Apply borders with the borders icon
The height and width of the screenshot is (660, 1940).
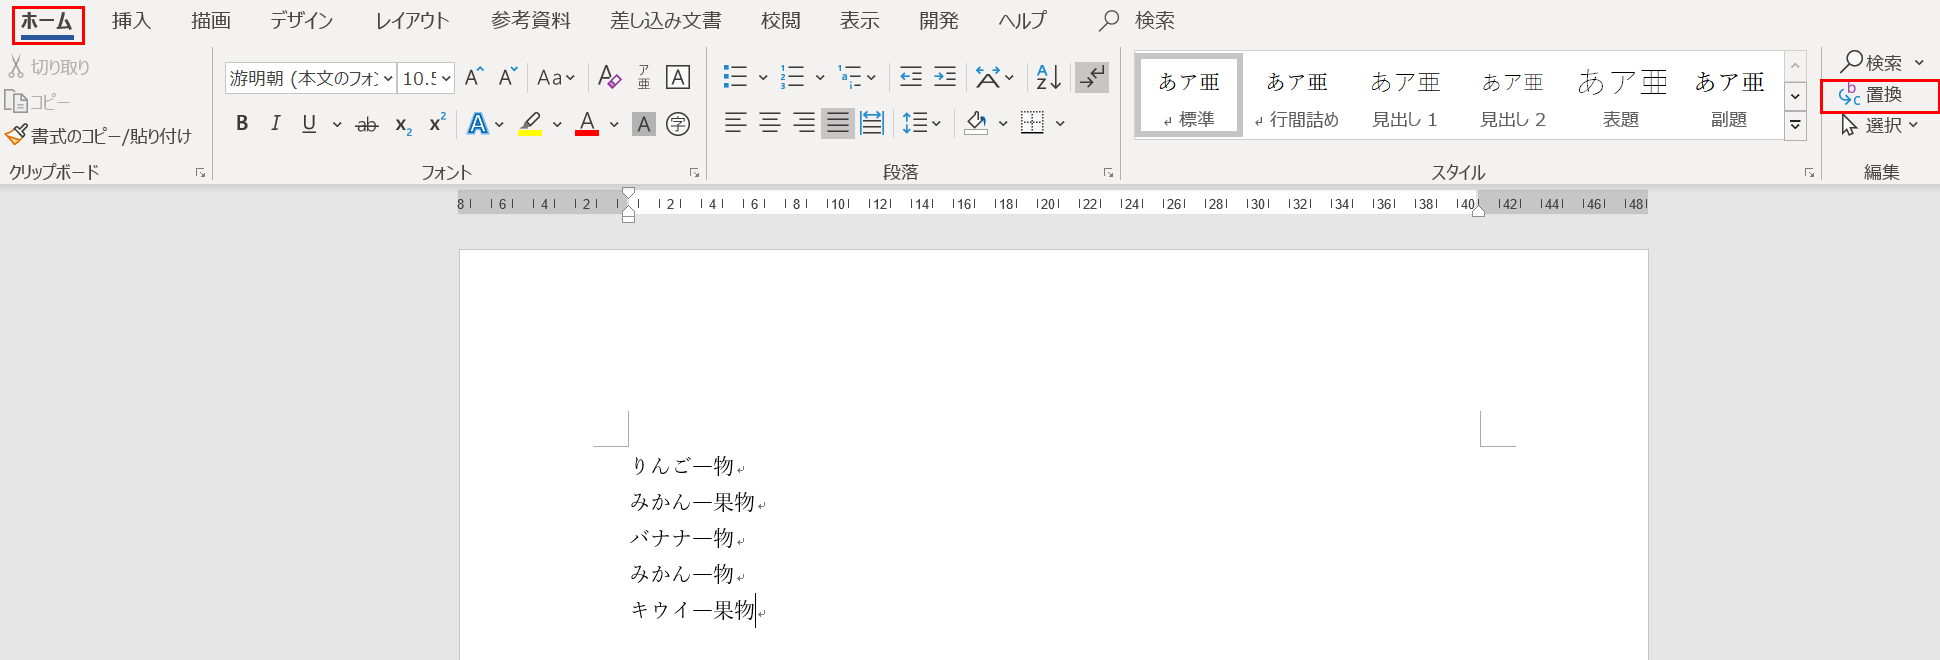(x=1032, y=123)
